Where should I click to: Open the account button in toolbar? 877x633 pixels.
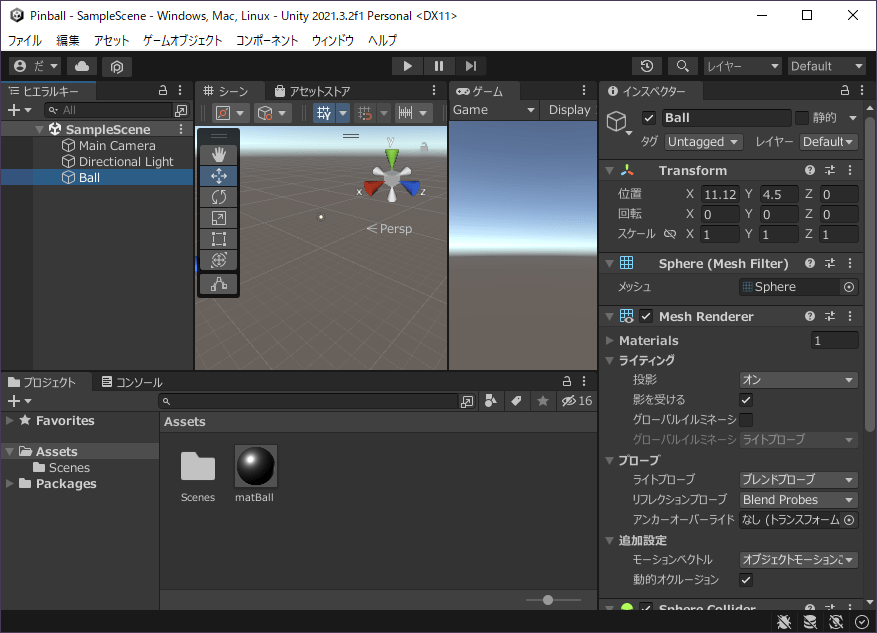[35, 67]
